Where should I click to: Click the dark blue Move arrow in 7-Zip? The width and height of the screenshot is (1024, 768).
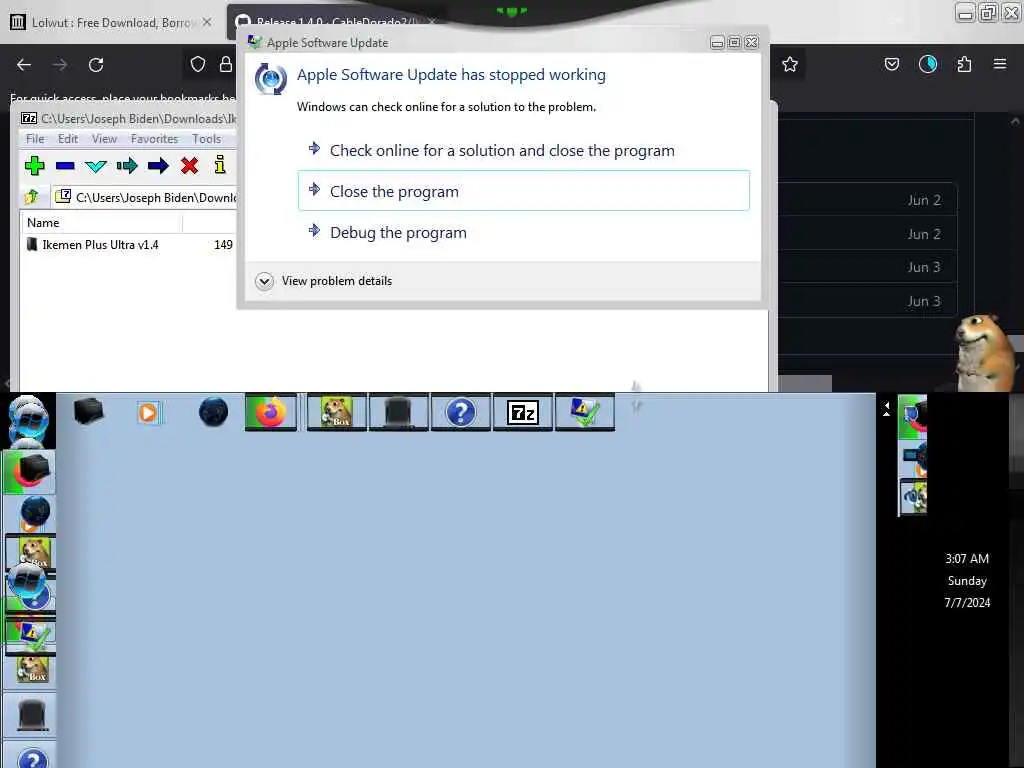[x=158, y=166]
